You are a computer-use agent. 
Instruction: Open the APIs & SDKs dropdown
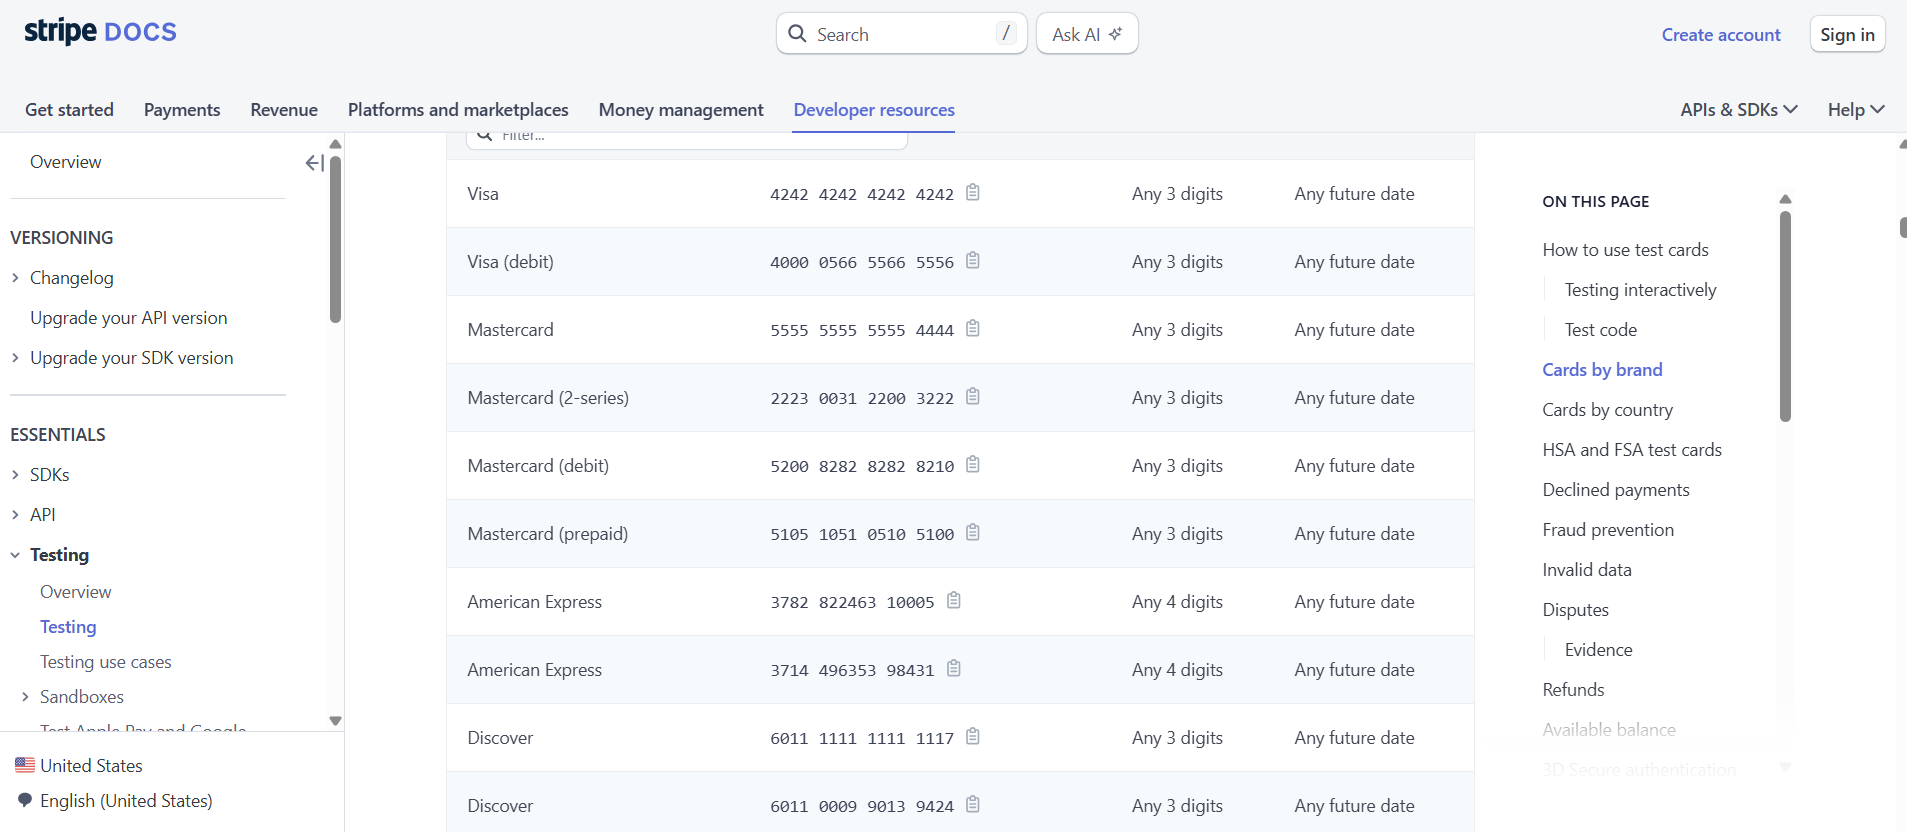[1738, 110]
